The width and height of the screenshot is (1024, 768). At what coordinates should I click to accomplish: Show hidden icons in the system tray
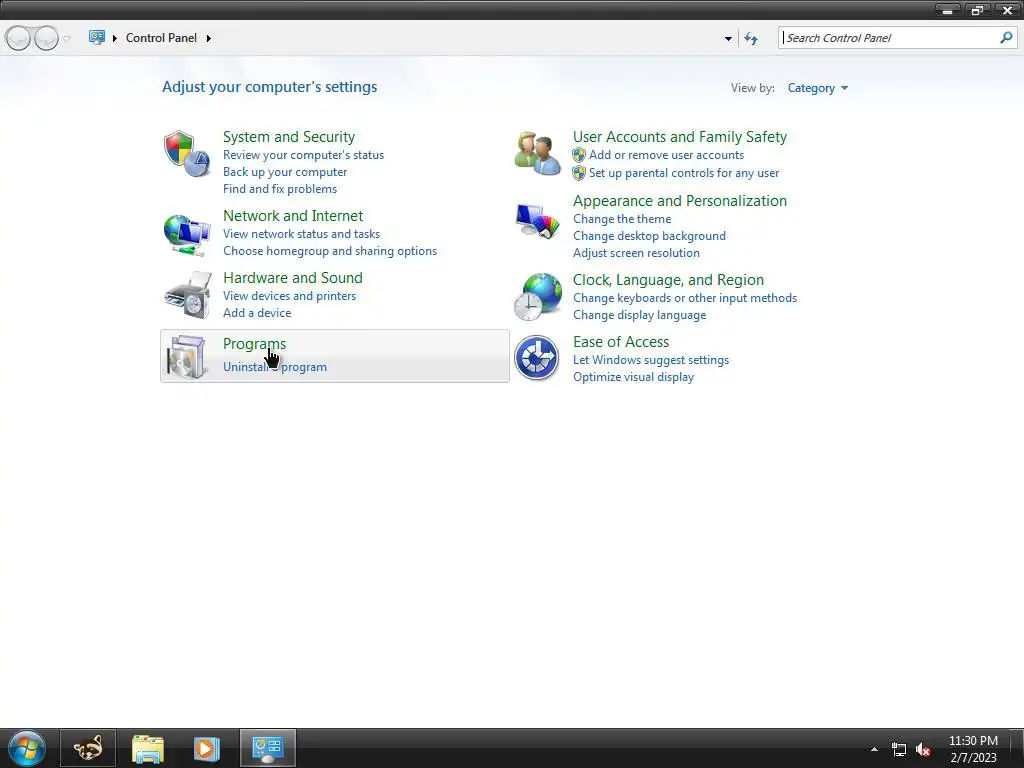coord(874,749)
